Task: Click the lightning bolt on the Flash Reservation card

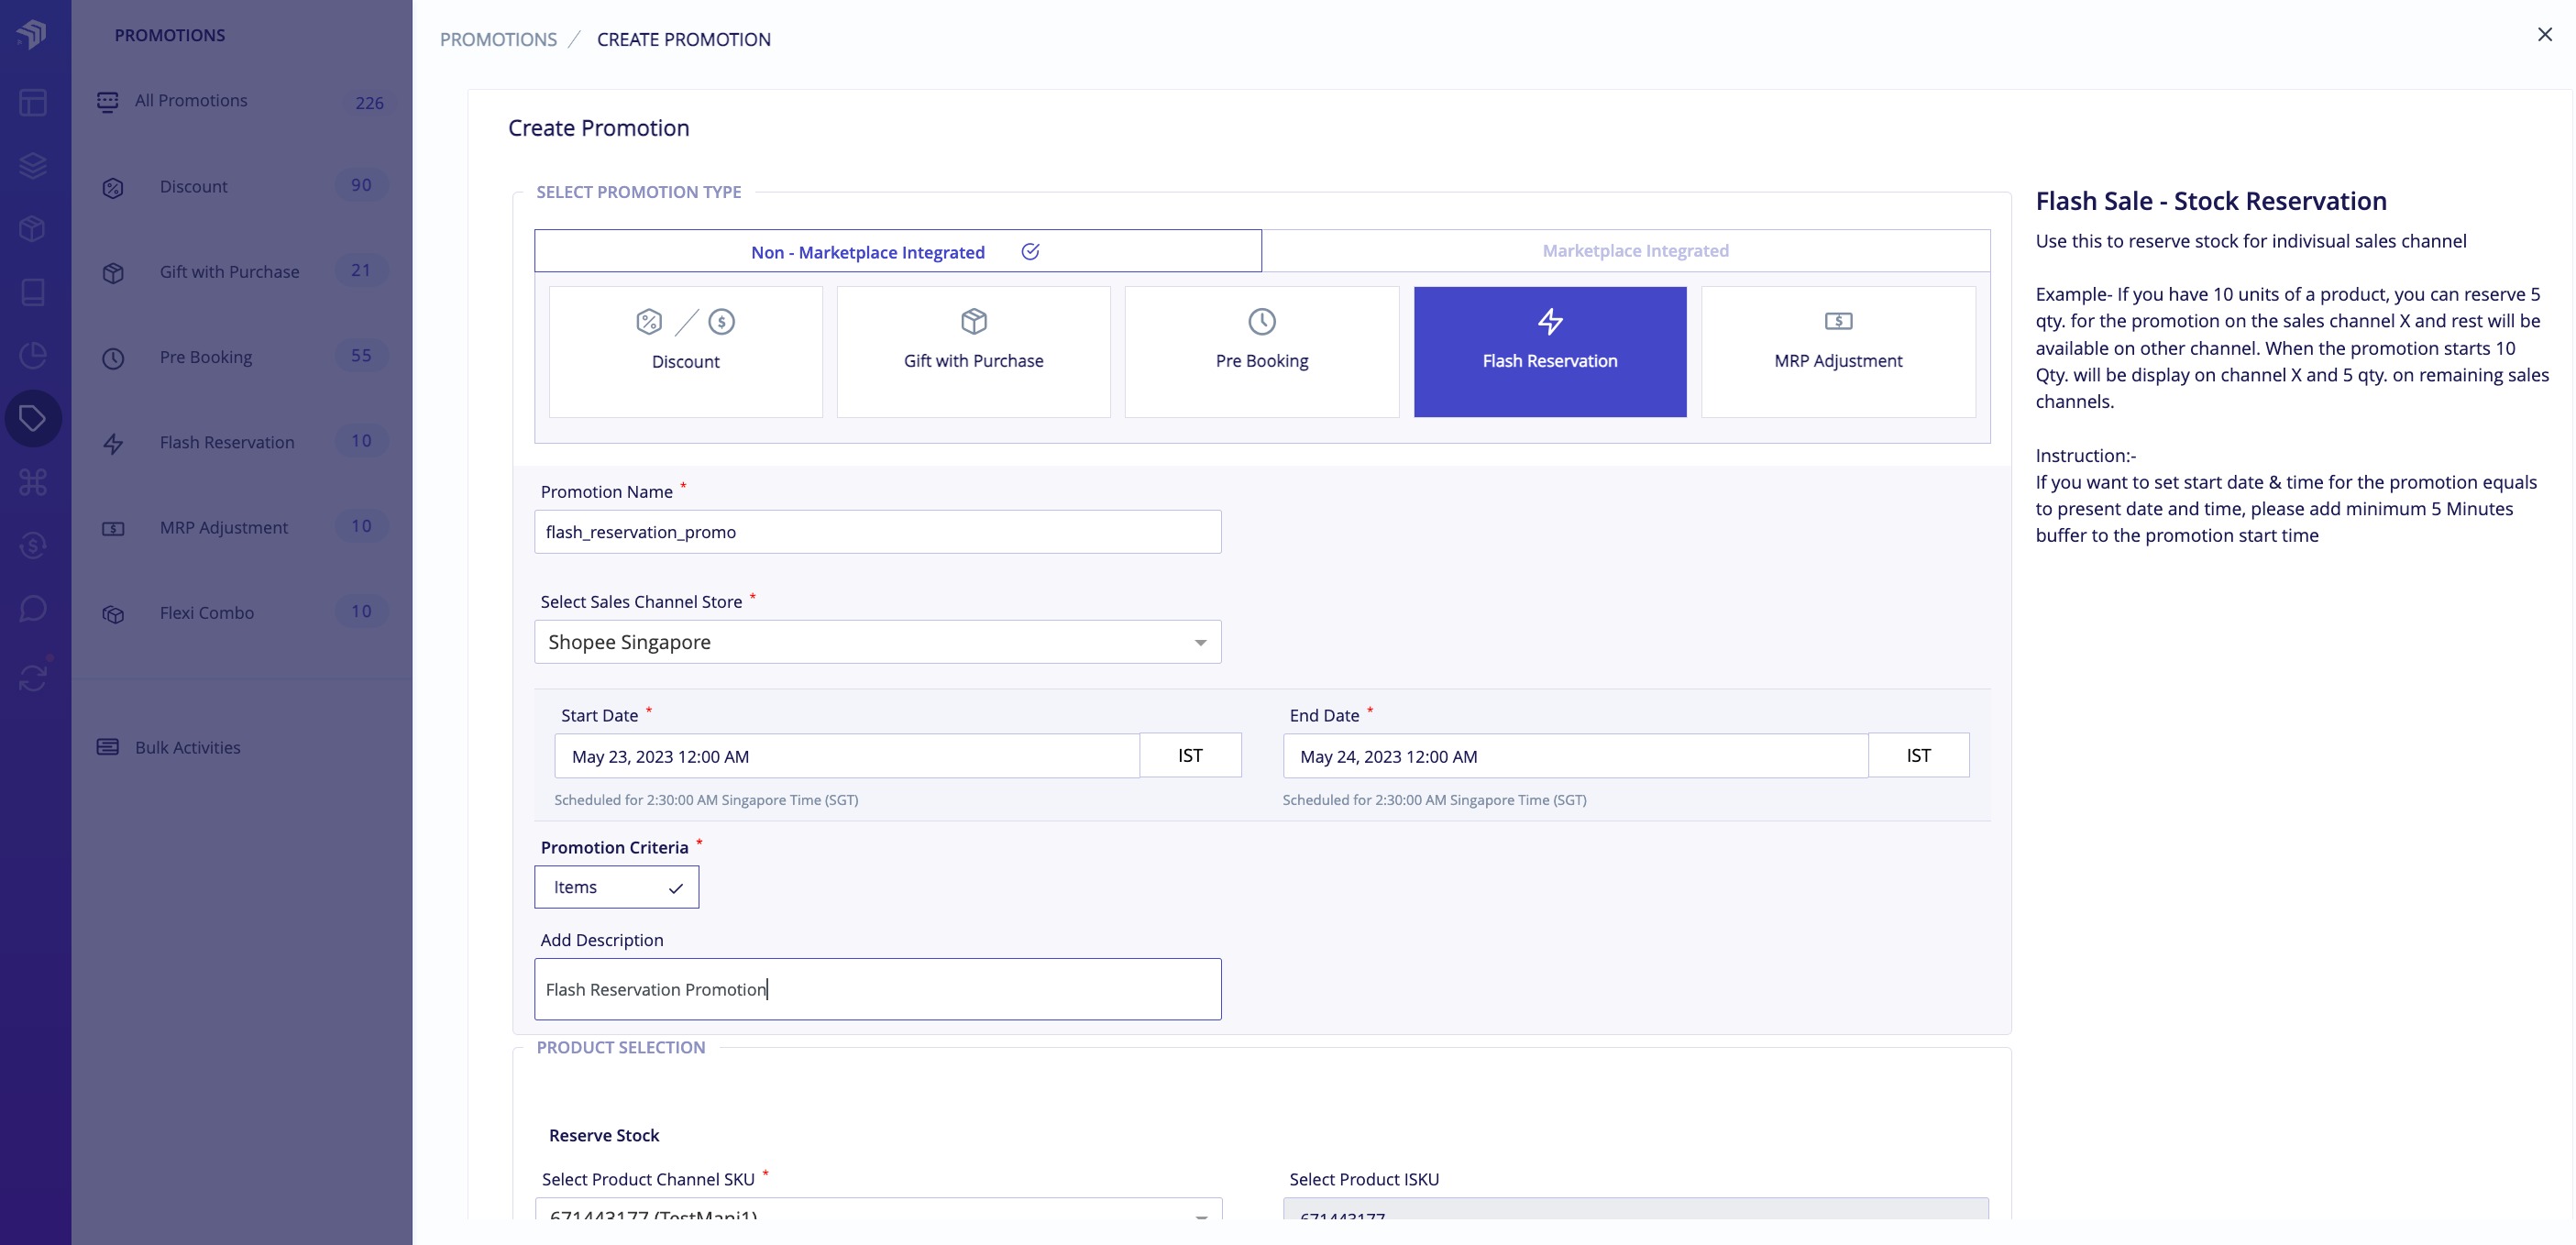Action: point(1550,321)
